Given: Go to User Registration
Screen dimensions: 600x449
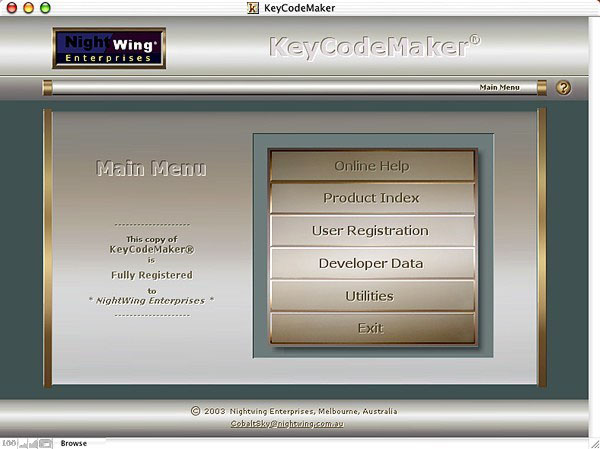Looking at the screenshot, I should [373, 230].
